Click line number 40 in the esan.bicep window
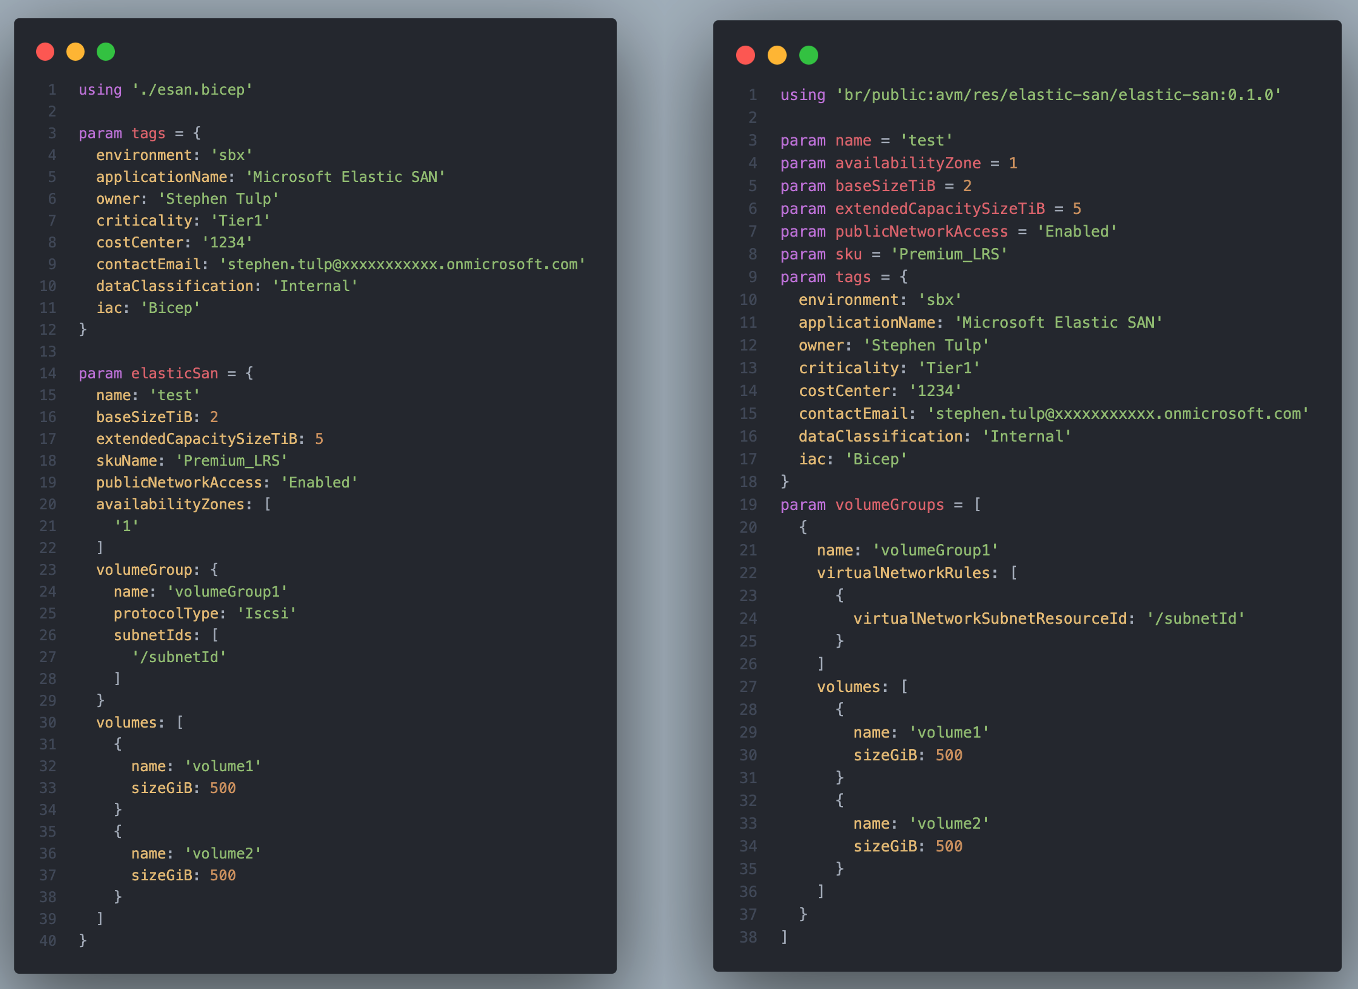Screen dimensions: 1358x989 [48, 940]
